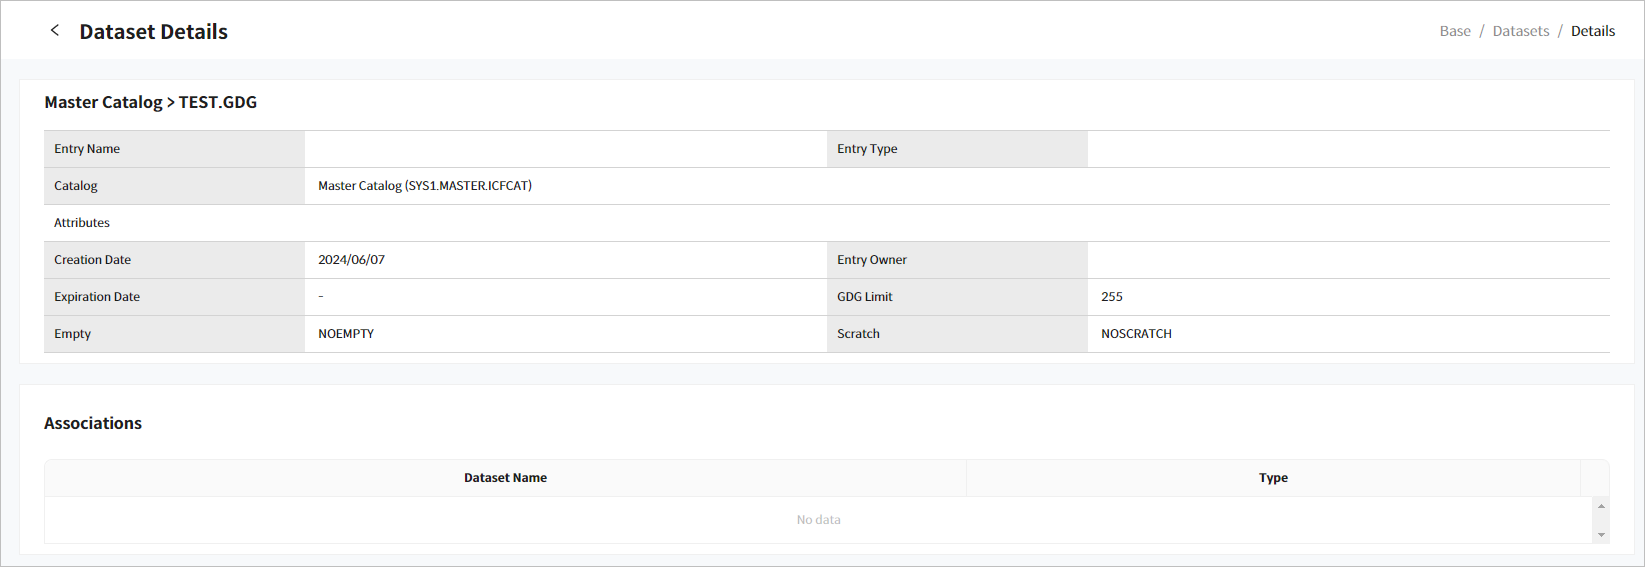1645x567 pixels.
Task: Click the NOSCRATCH value
Action: click(1136, 334)
